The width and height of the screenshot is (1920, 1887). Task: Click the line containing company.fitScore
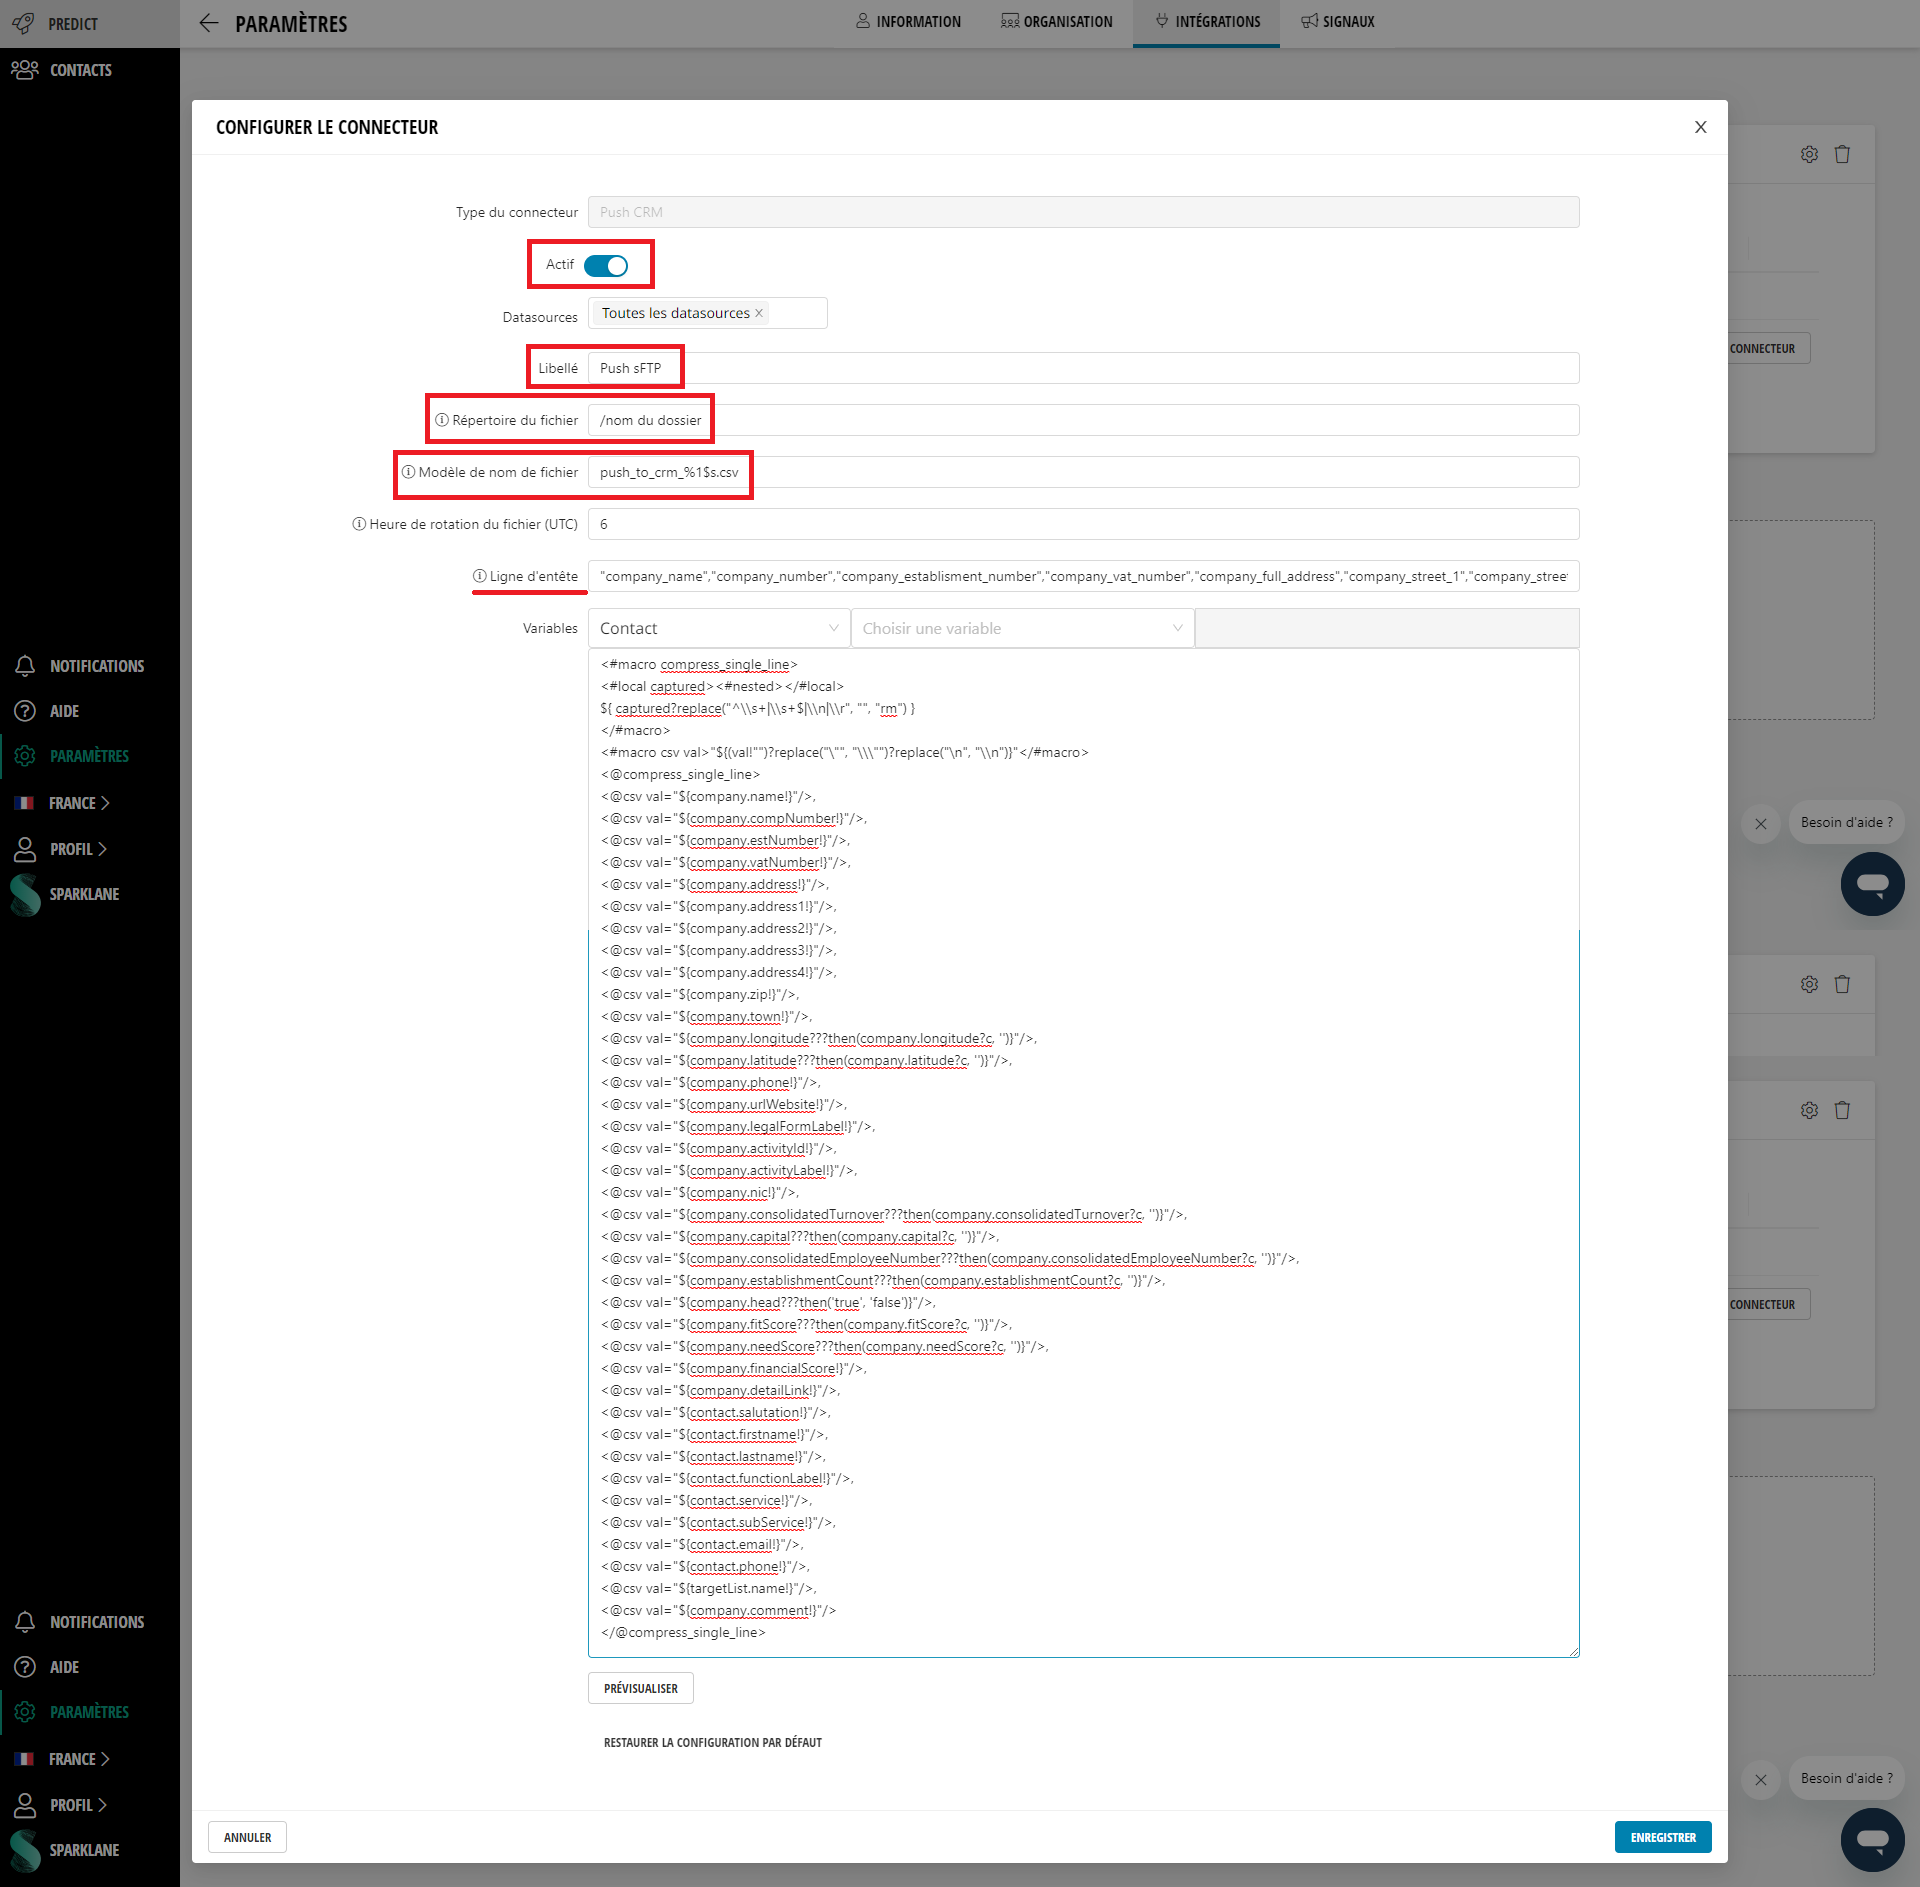[807, 1324]
